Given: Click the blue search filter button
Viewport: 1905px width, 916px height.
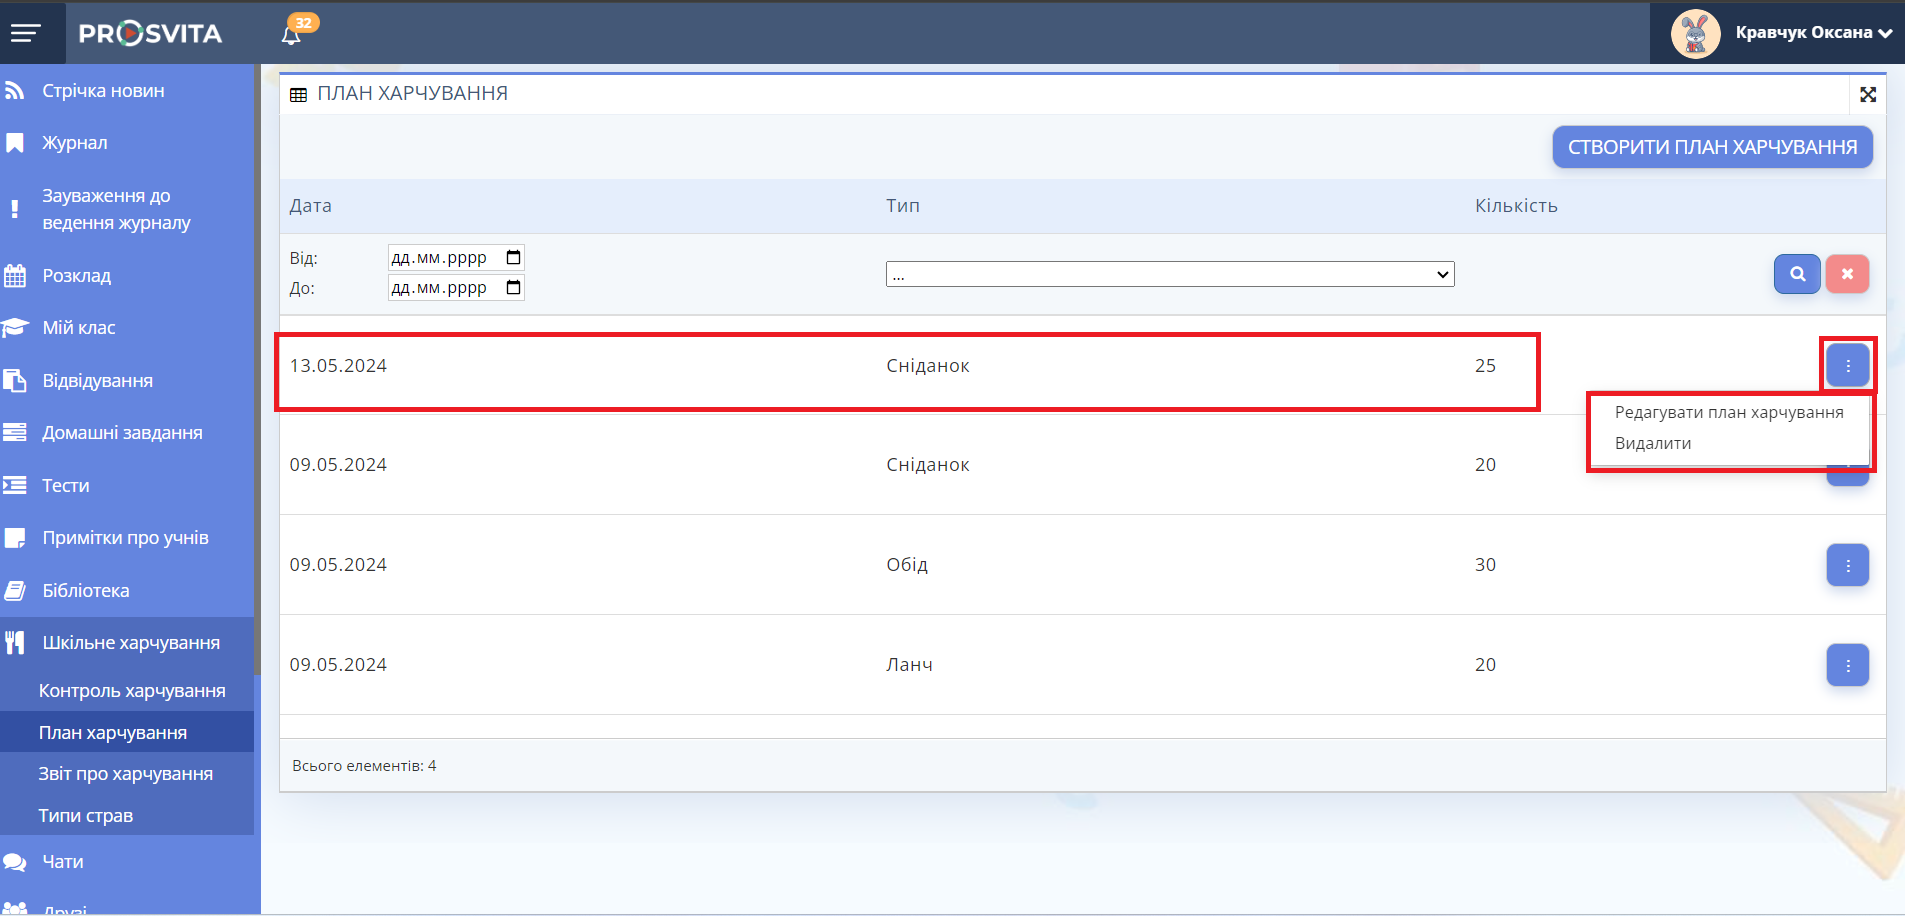Looking at the screenshot, I should (1796, 274).
